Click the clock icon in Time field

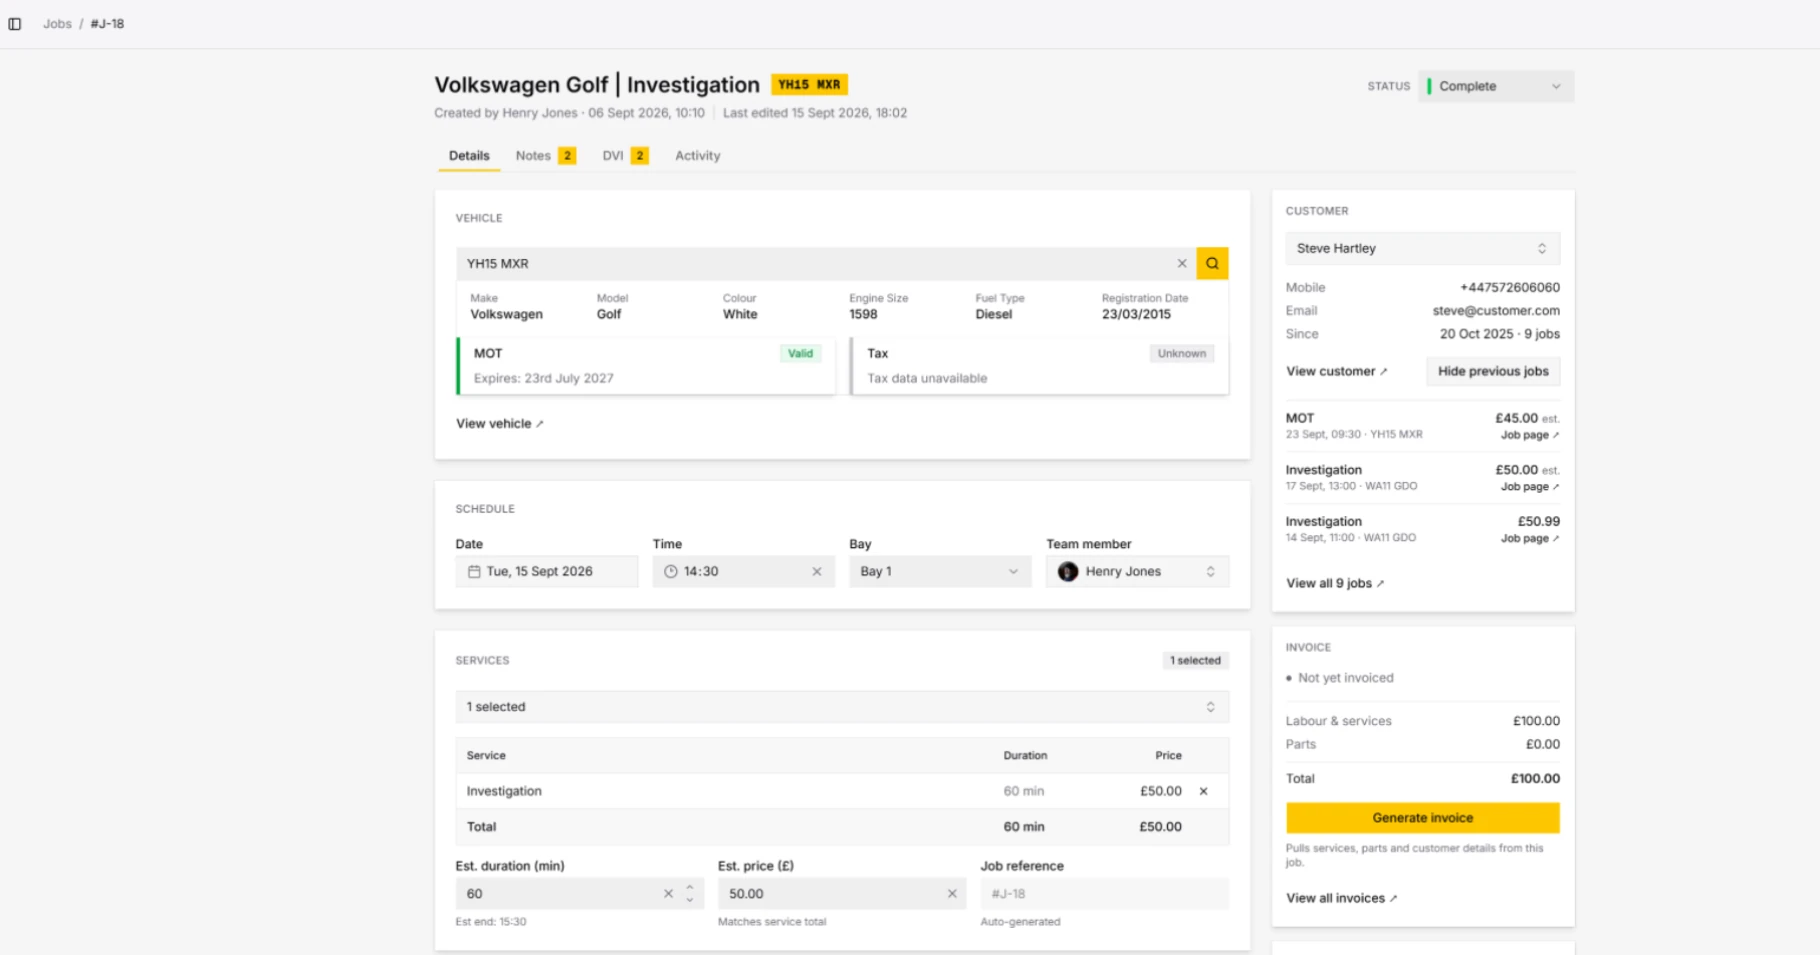click(x=671, y=572)
